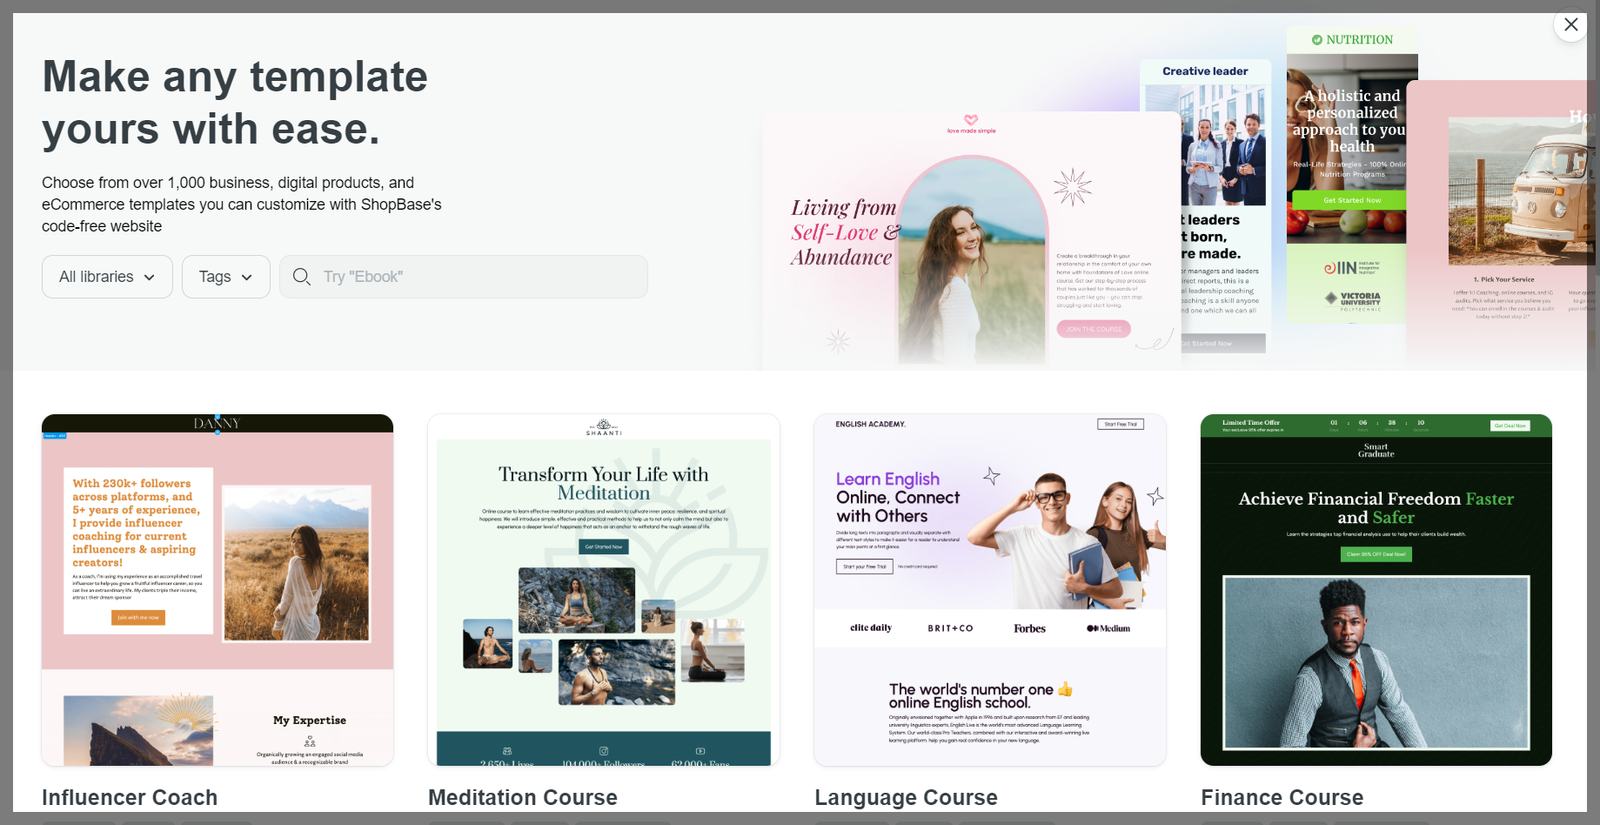Click the Shaanti lotus logo in the Meditation template
This screenshot has height=825, width=1600.
click(x=603, y=426)
